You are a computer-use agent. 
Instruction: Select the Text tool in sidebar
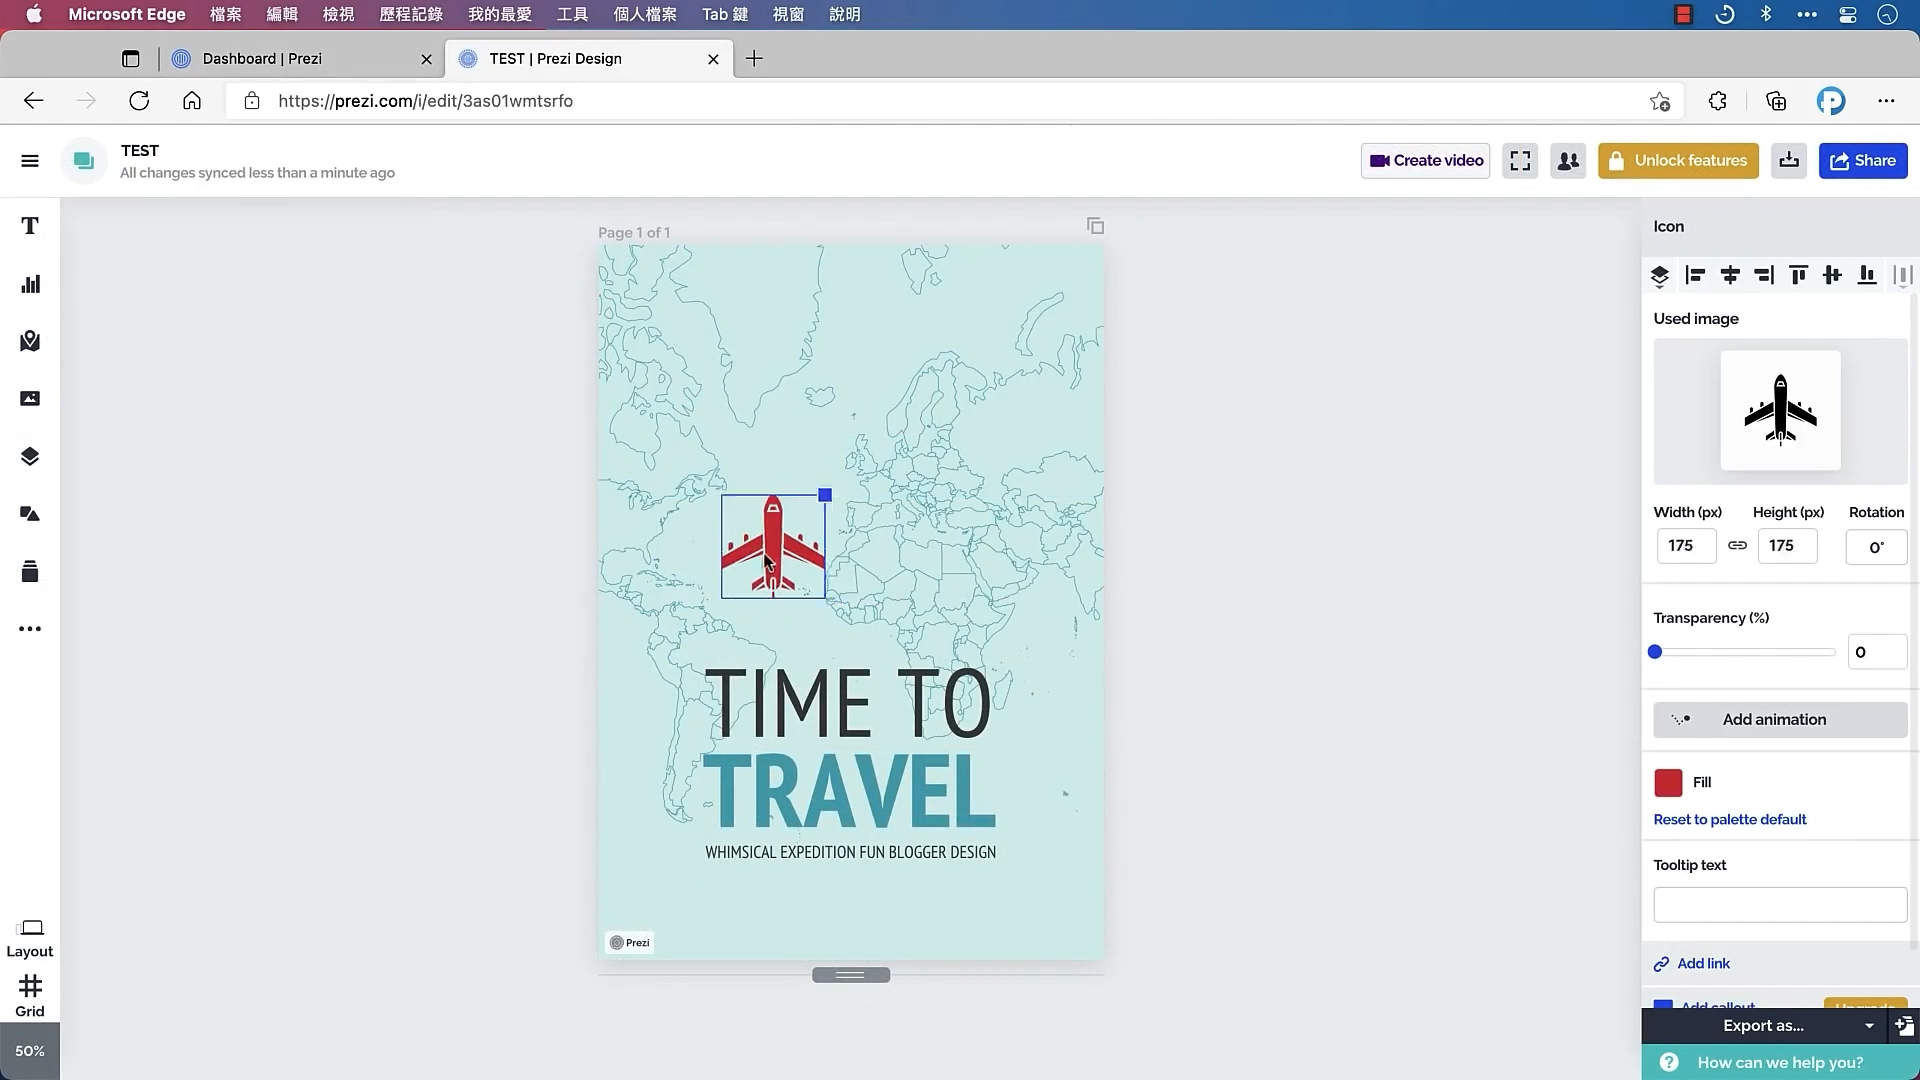point(30,226)
